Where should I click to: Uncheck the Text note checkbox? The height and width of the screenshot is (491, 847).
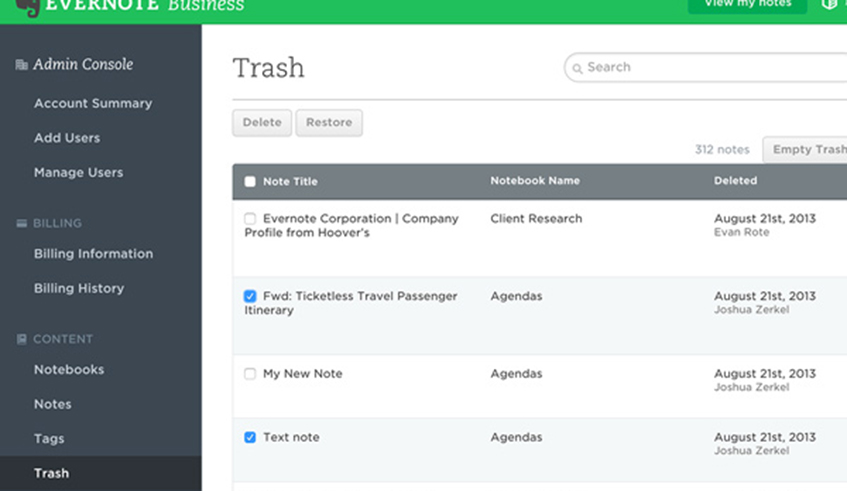(x=250, y=438)
